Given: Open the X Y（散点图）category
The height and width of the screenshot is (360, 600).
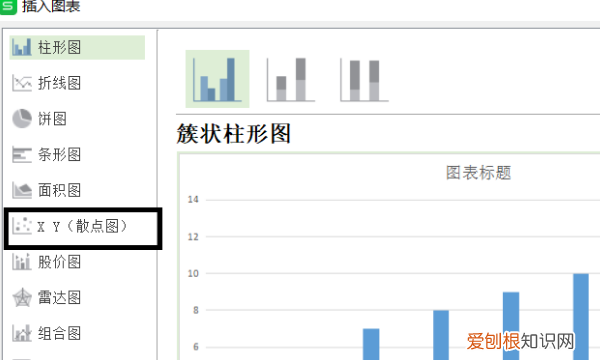Looking at the screenshot, I should tap(83, 226).
